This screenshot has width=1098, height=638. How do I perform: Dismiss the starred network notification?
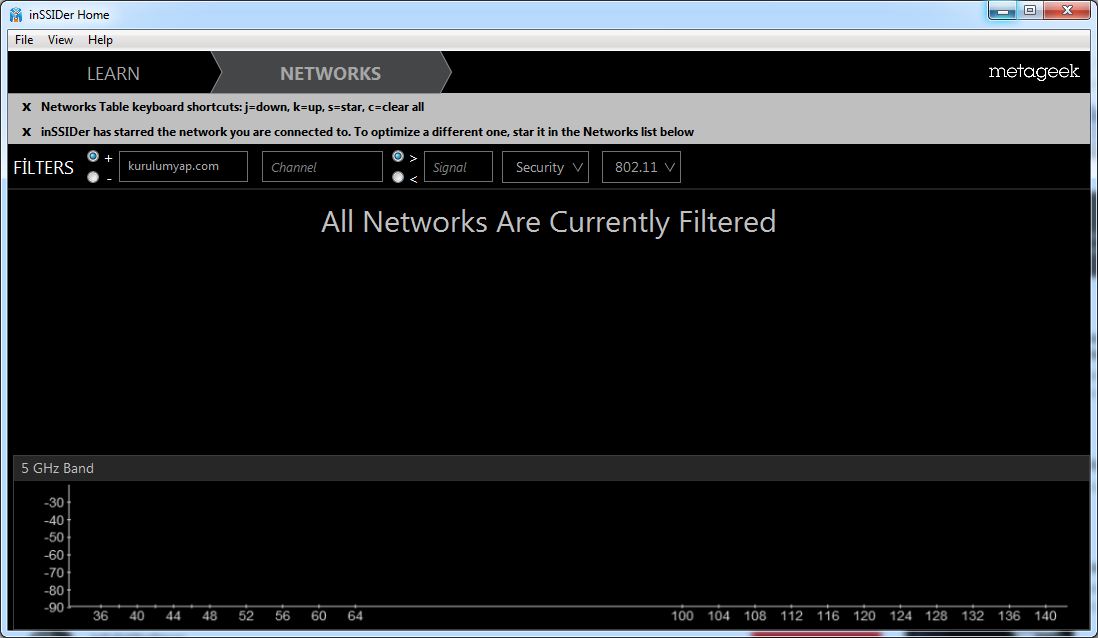click(x=27, y=132)
